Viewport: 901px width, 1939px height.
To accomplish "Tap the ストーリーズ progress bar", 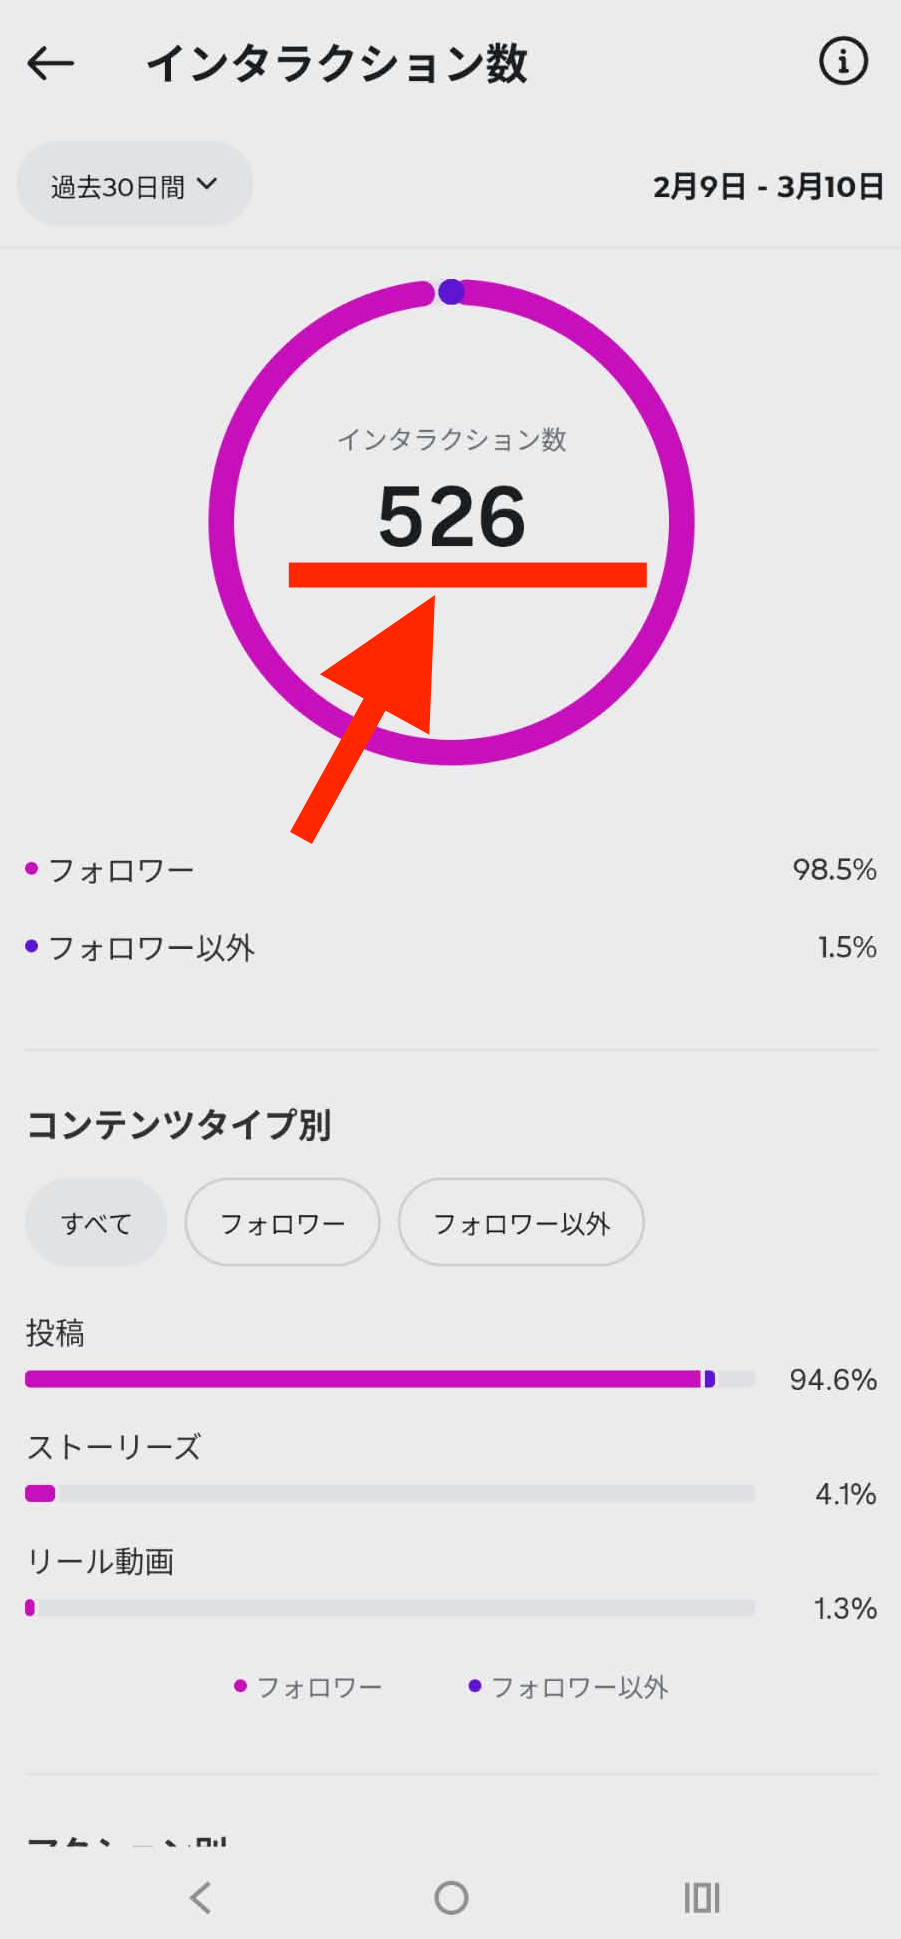I will 389,1494.
